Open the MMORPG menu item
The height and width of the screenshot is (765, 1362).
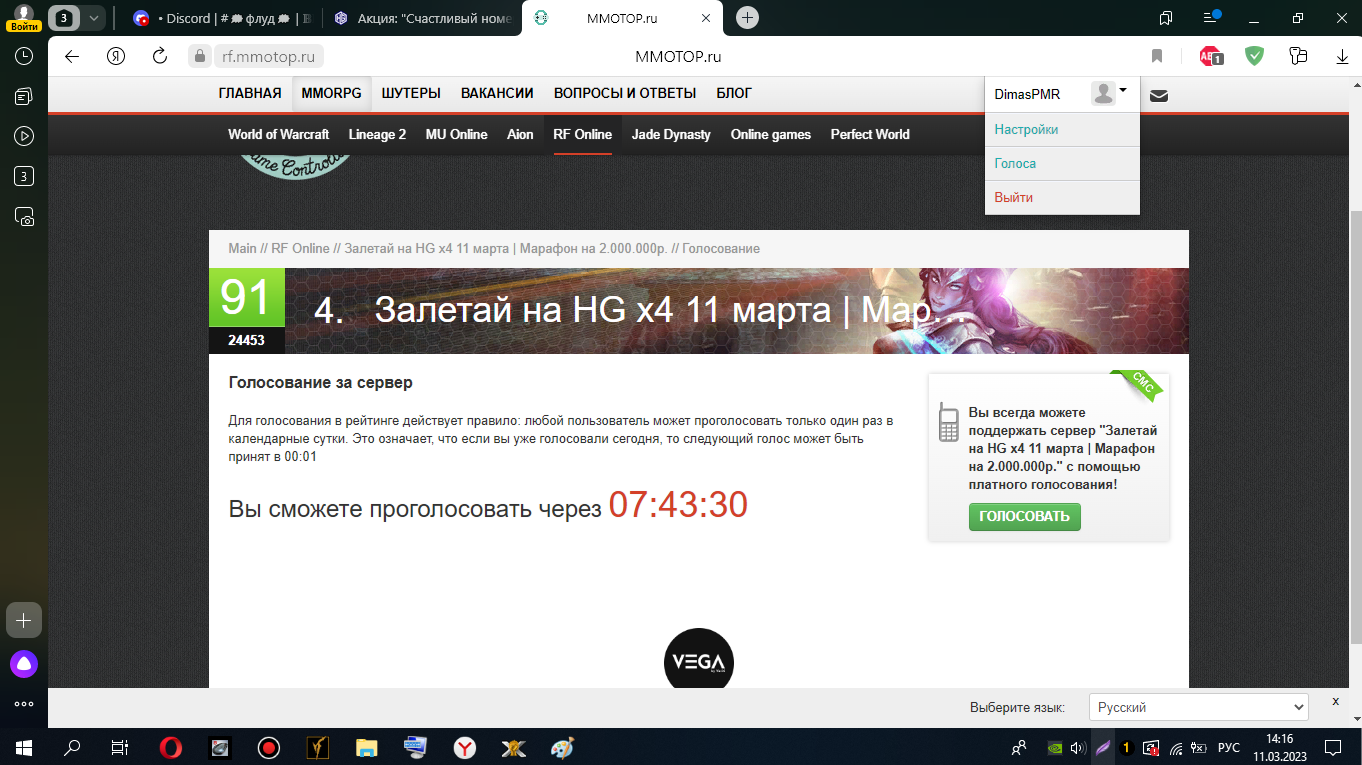331,93
